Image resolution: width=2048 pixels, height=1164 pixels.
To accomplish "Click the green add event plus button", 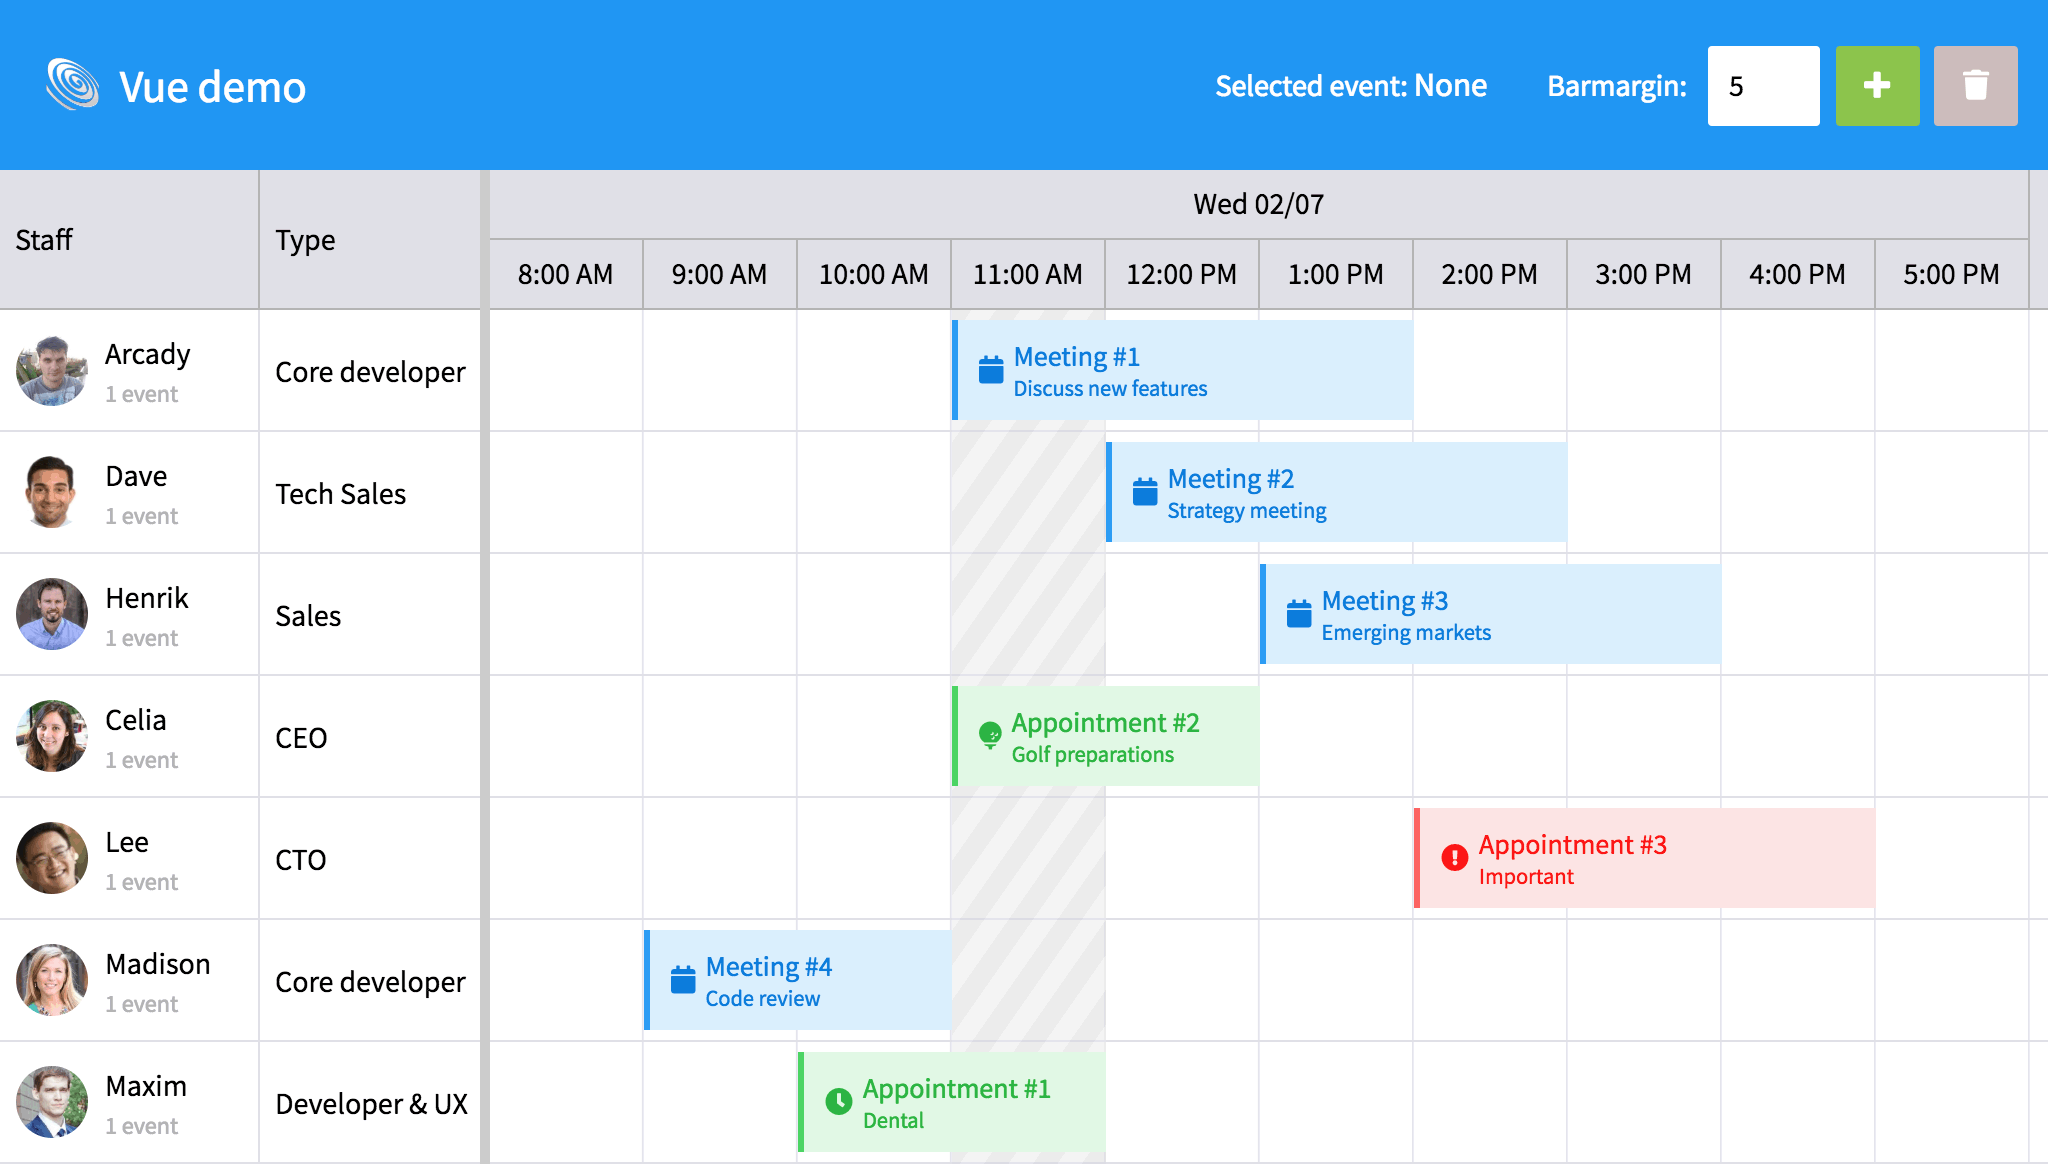I will pyautogui.click(x=1877, y=86).
